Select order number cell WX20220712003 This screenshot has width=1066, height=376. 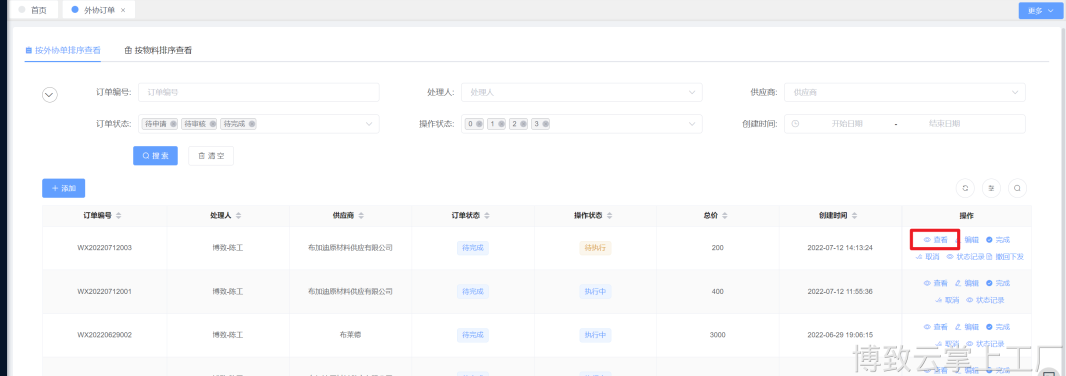click(x=105, y=247)
